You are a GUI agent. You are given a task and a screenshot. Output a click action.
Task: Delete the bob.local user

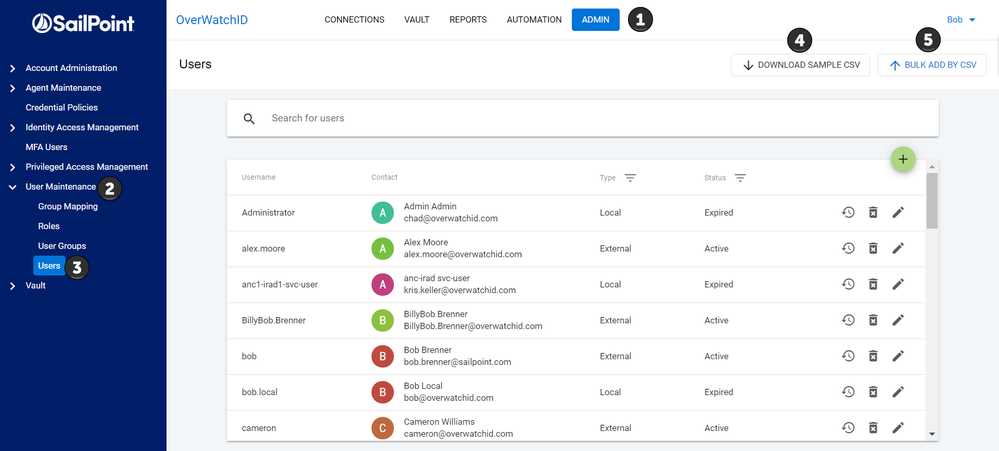tap(872, 393)
